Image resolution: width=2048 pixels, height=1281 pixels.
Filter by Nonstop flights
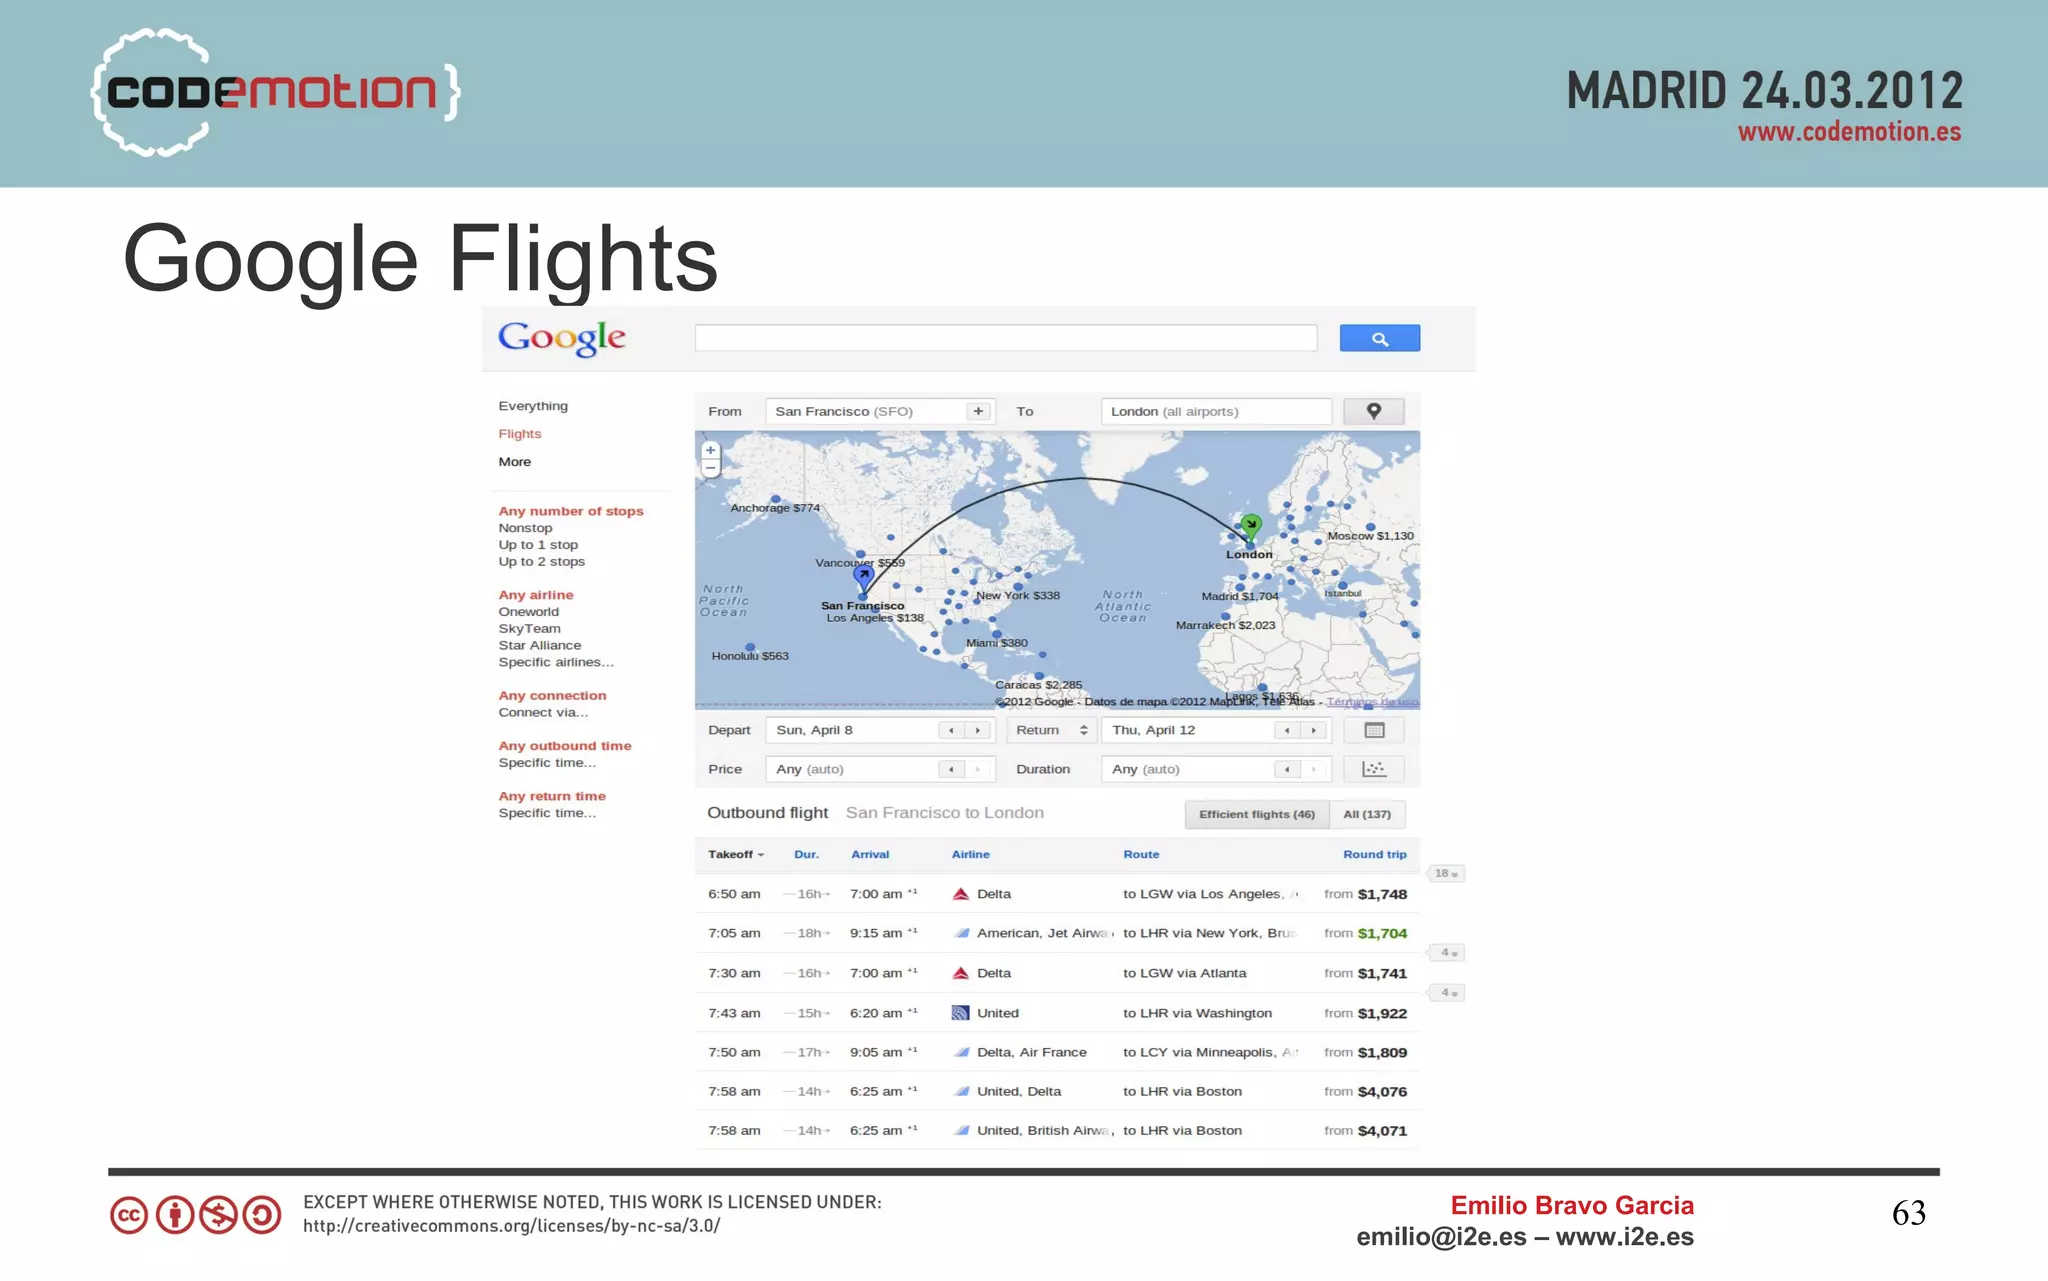[525, 528]
